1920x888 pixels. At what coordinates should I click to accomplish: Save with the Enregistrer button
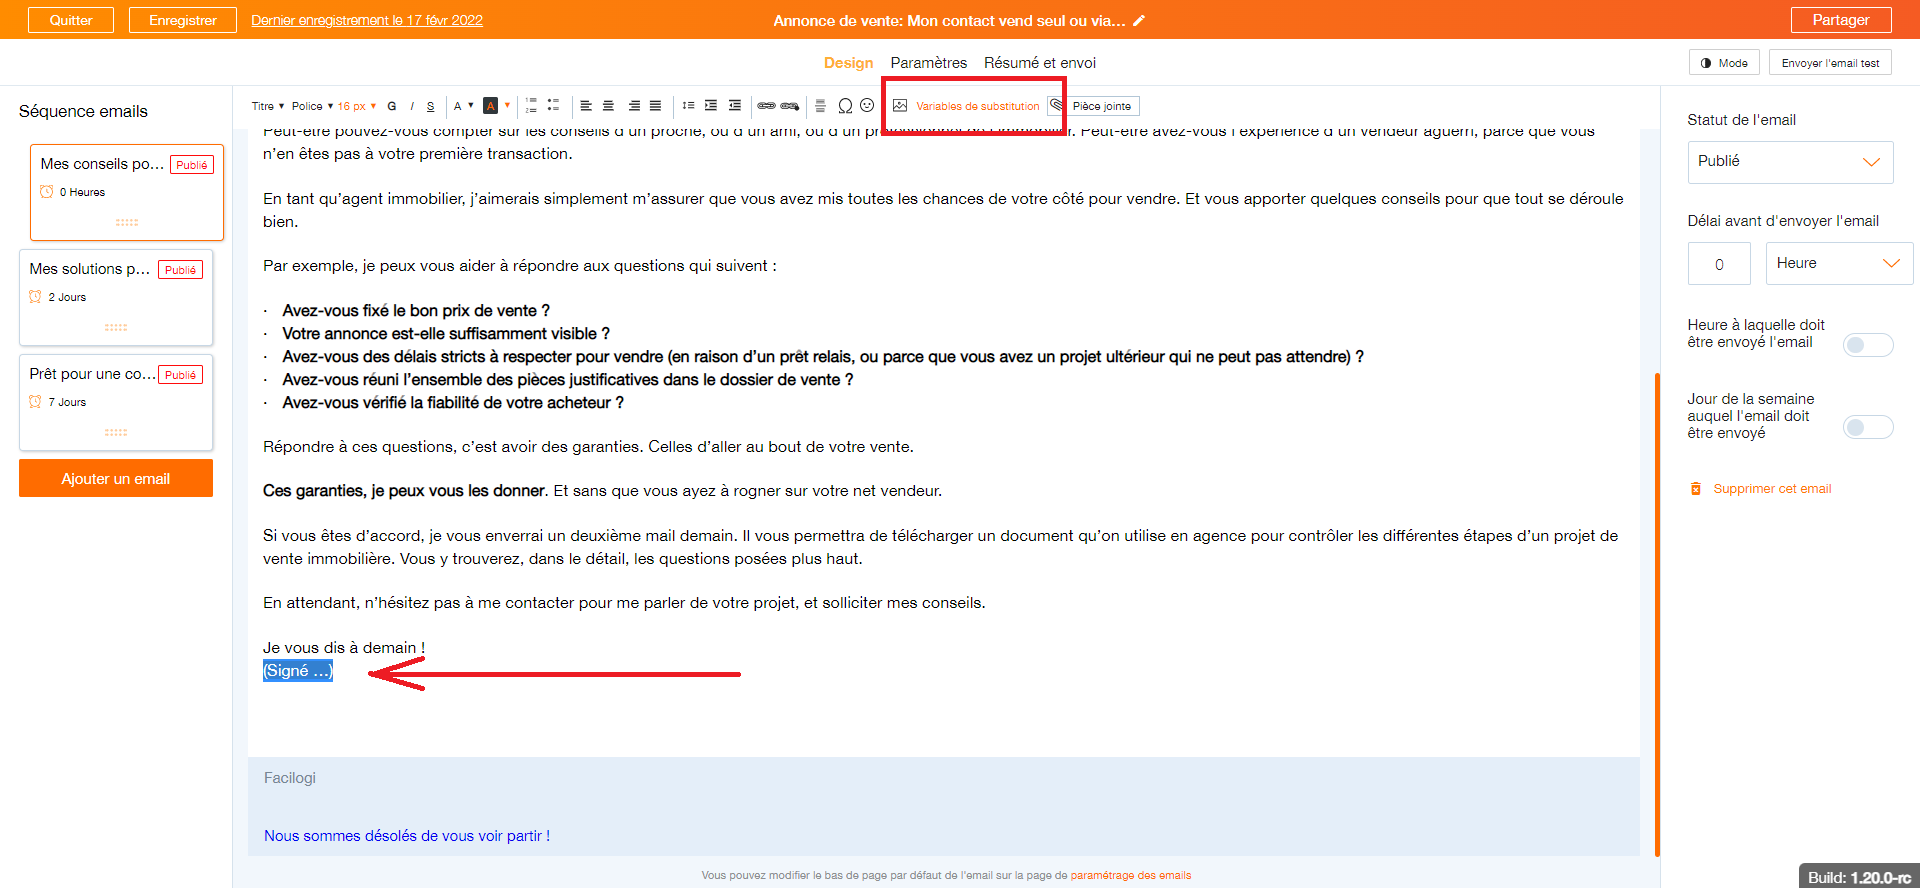click(183, 20)
